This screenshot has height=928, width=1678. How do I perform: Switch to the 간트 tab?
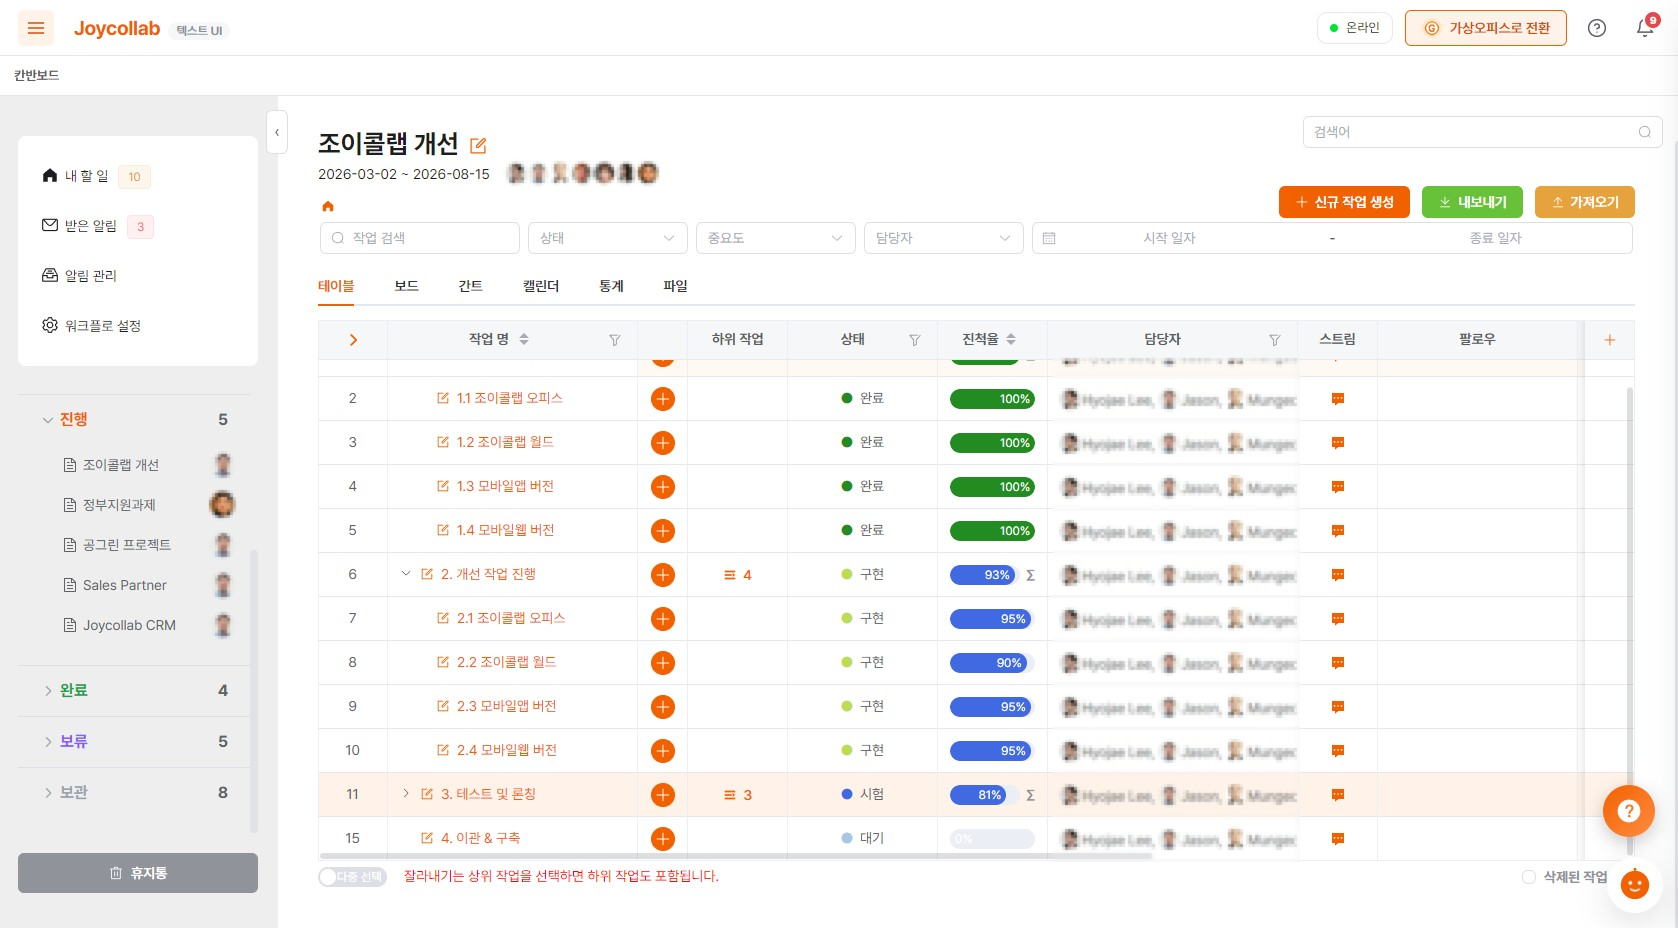(x=470, y=286)
